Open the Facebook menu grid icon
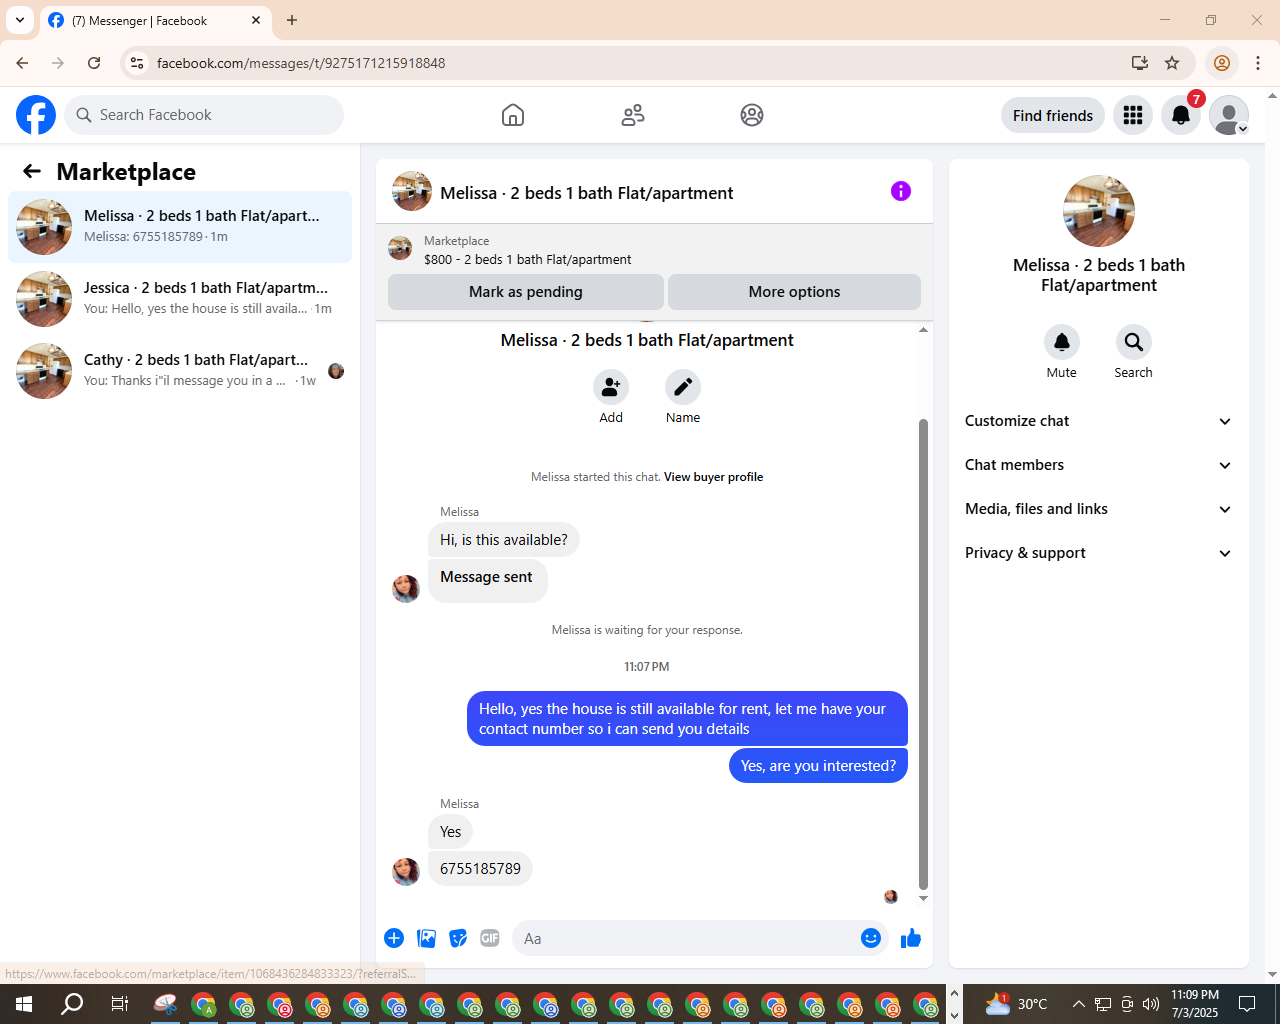This screenshot has height=1024, width=1280. coord(1133,115)
